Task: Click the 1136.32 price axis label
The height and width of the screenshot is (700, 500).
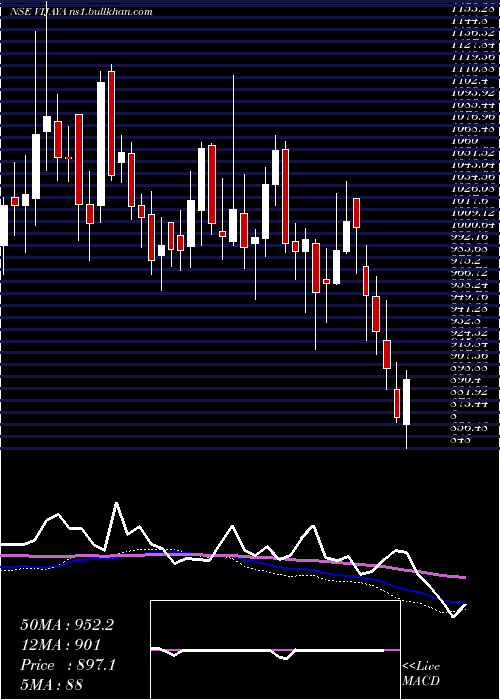Action: point(472,33)
